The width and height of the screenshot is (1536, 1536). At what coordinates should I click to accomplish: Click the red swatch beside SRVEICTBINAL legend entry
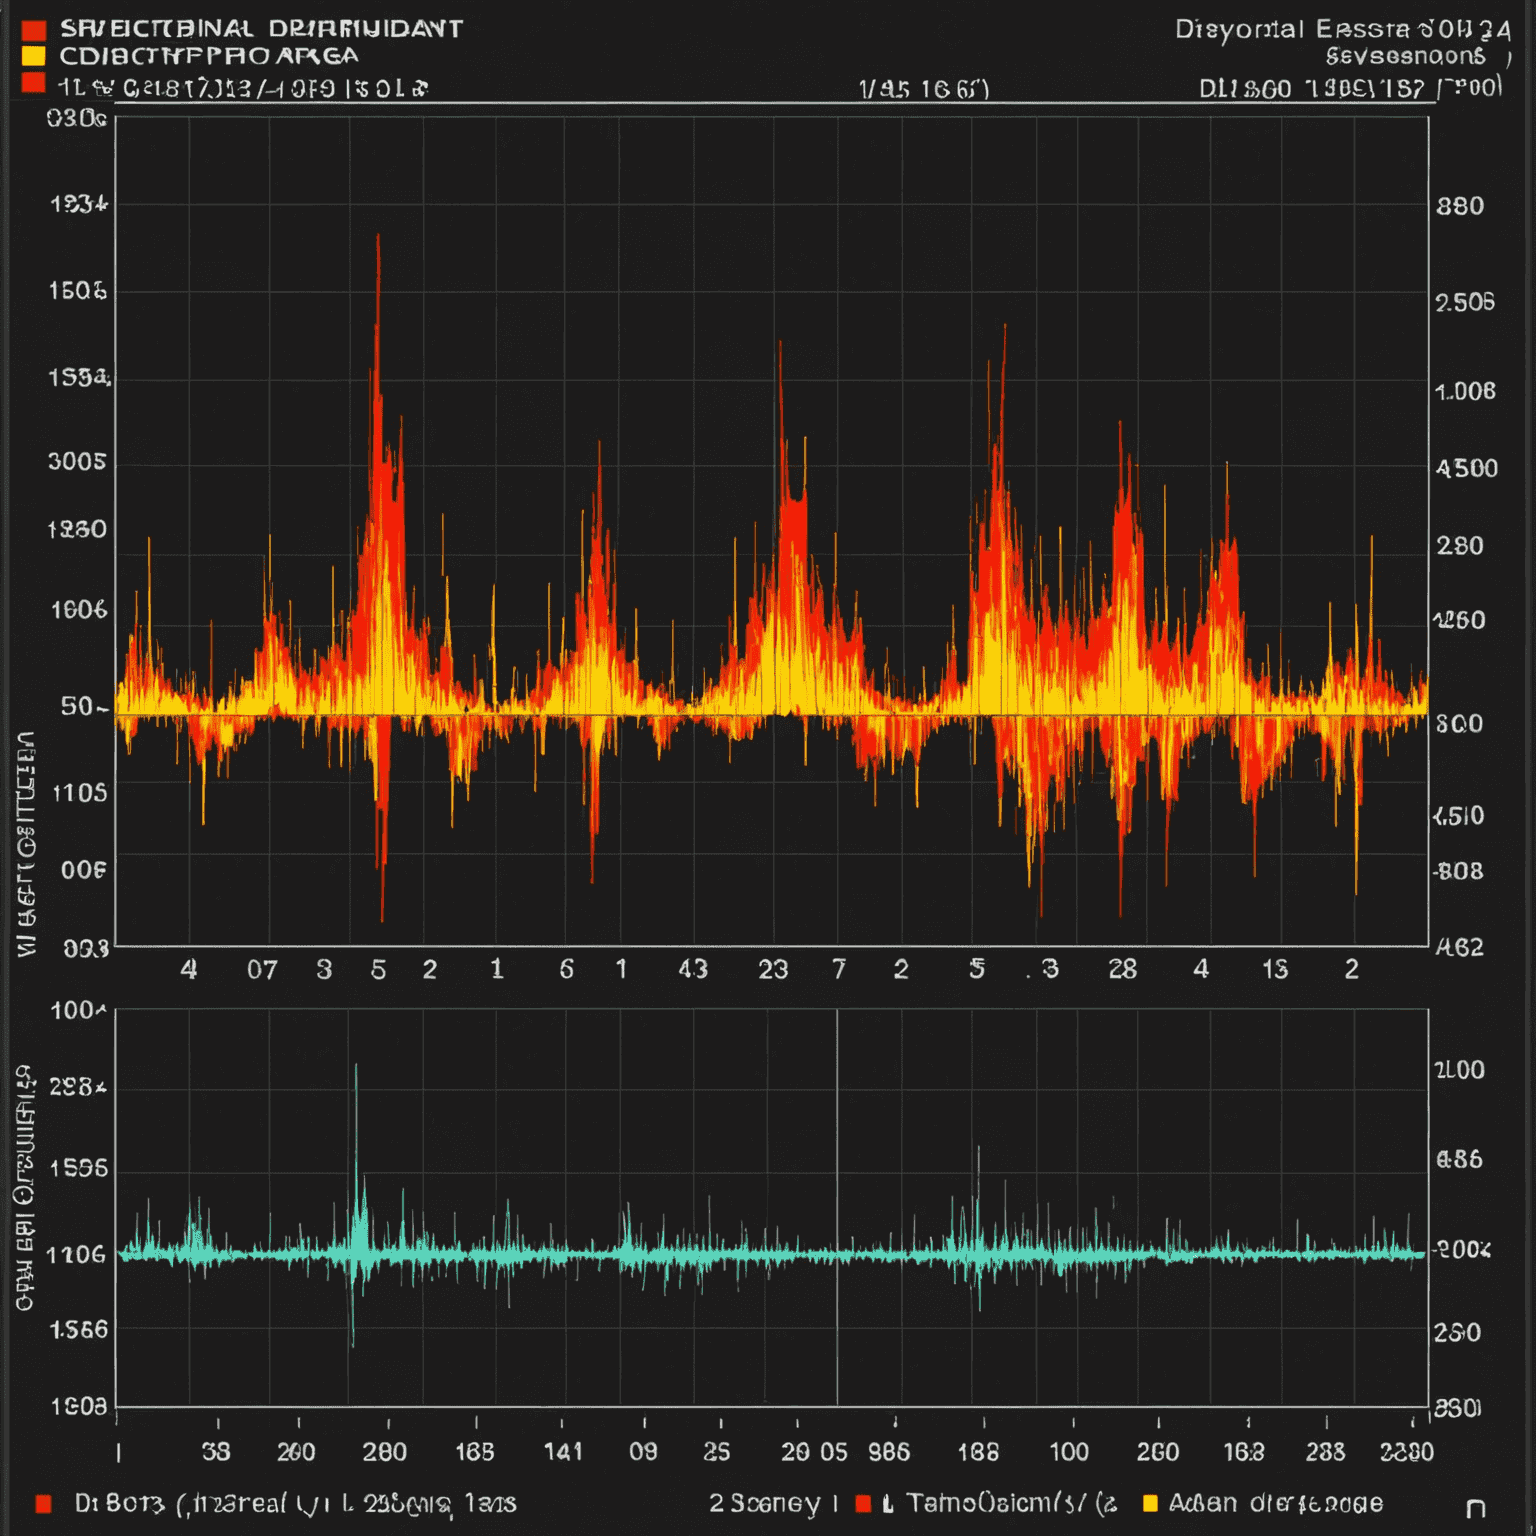34,29
